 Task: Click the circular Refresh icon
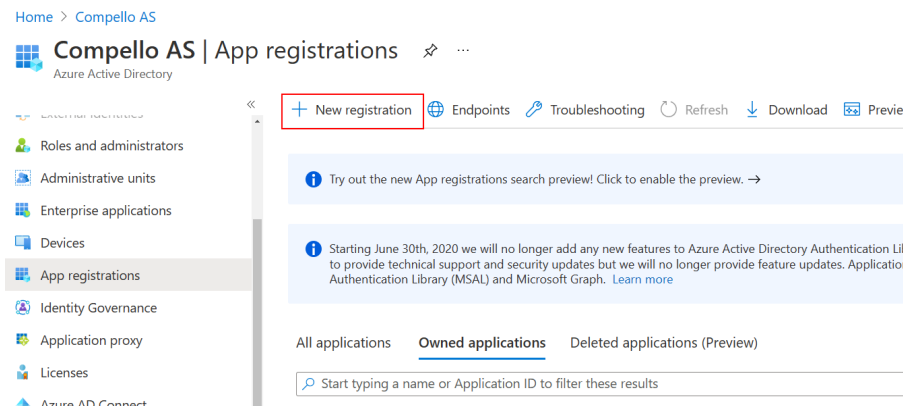coord(668,110)
